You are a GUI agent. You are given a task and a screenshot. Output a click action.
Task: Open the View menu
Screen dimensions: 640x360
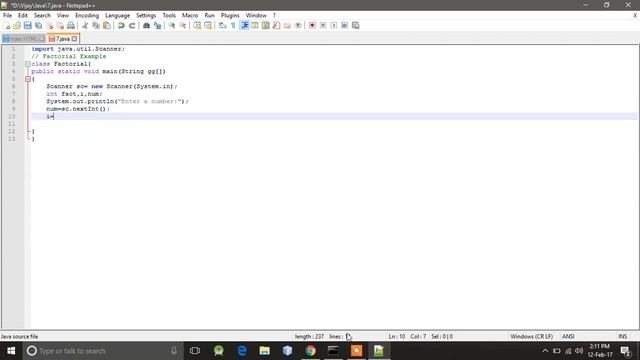62,15
